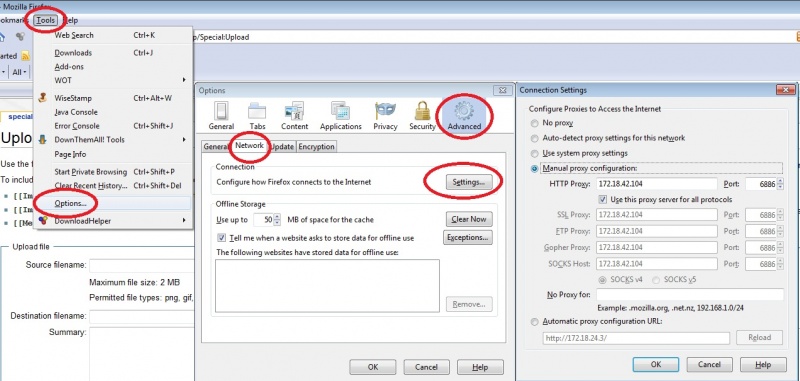Screen dimensions: 800x381
Task: Click the No Proxy for input field
Action: tap(690, 294)
